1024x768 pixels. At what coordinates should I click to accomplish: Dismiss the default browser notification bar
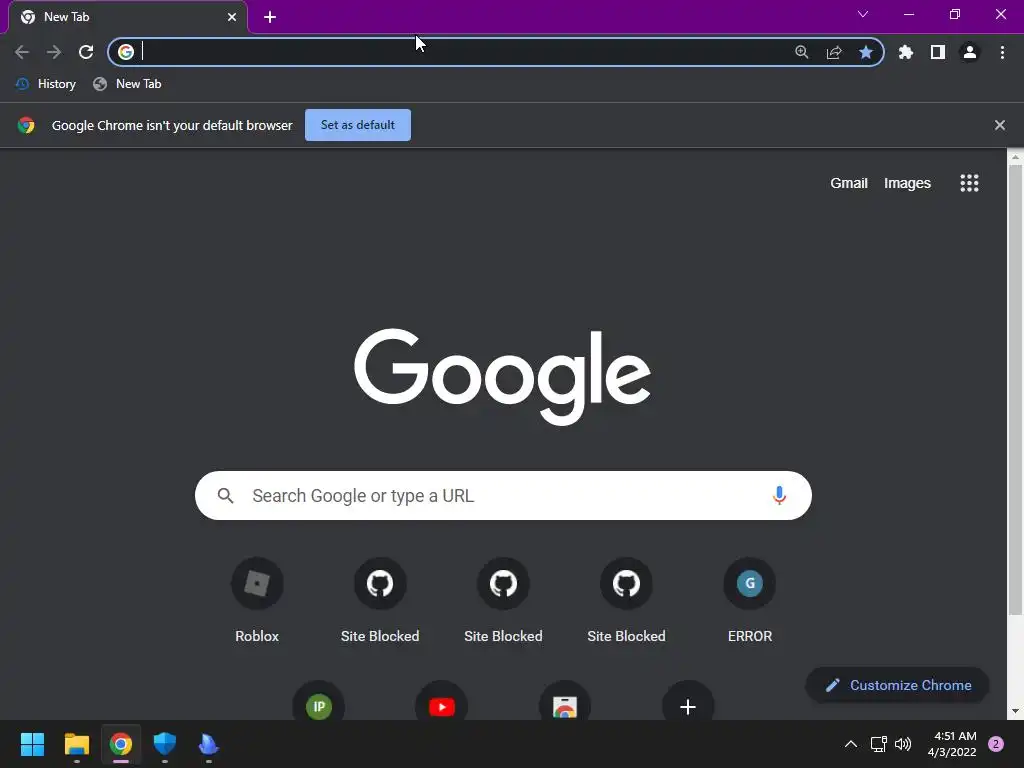coord(999,125)
